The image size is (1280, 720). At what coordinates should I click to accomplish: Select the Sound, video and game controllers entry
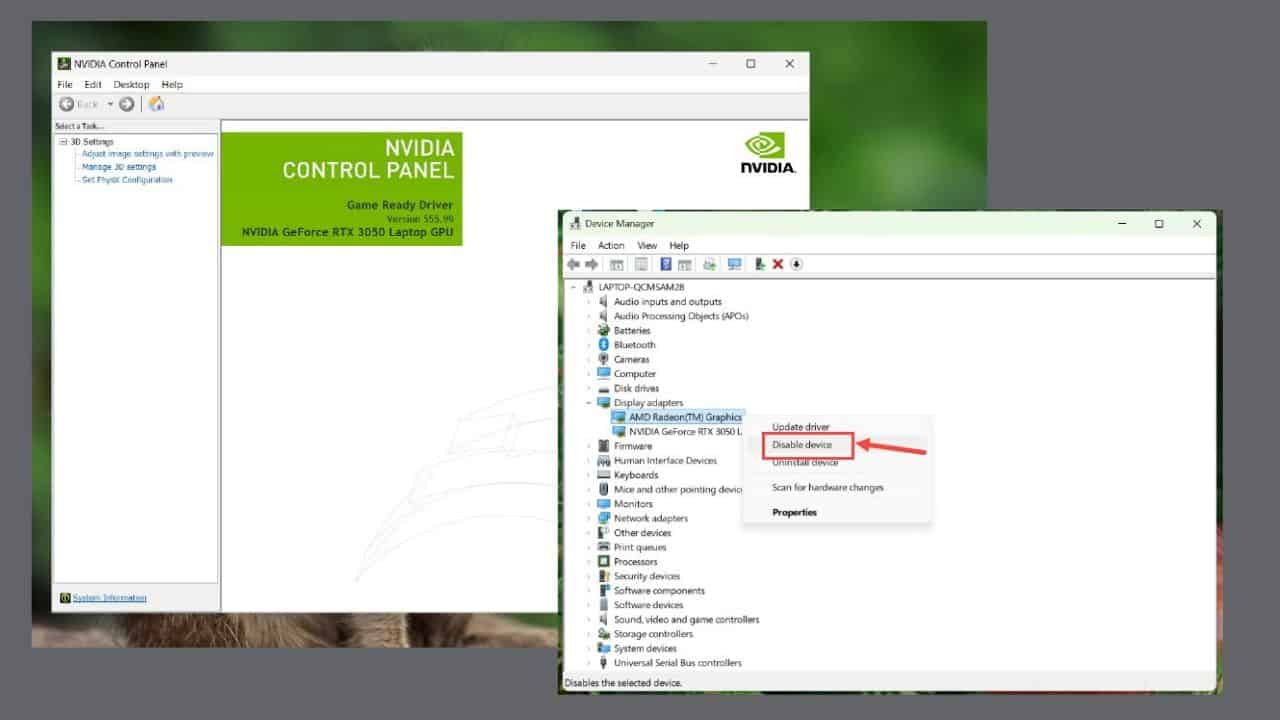686,620
